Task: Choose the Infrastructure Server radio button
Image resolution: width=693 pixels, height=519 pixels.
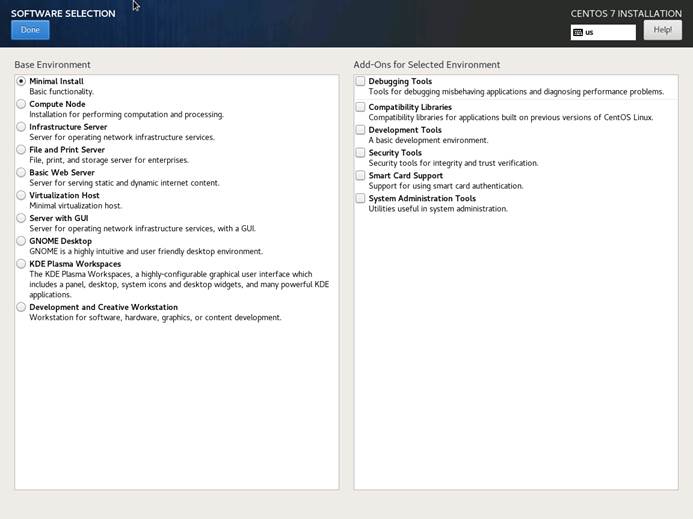Action: [21, 127]
